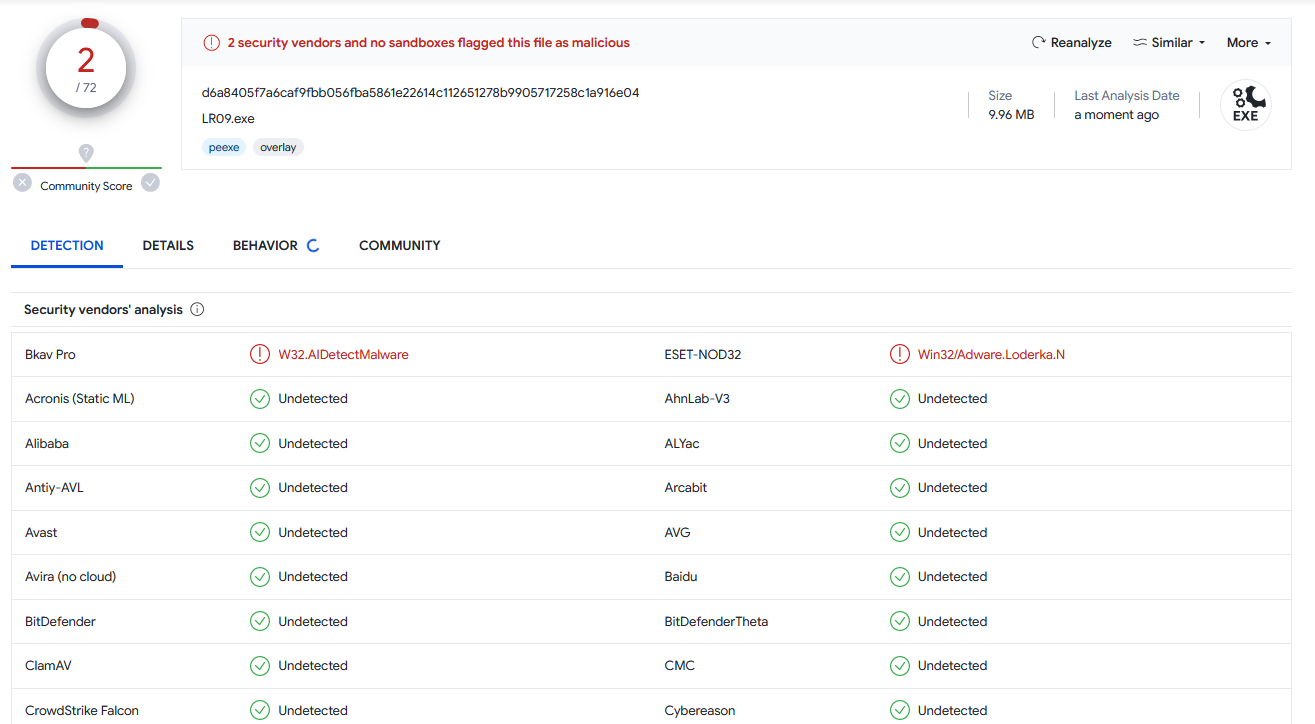Click Bkav Pro malicious warning icon
1315x724 pixels.
pos(260,354)
